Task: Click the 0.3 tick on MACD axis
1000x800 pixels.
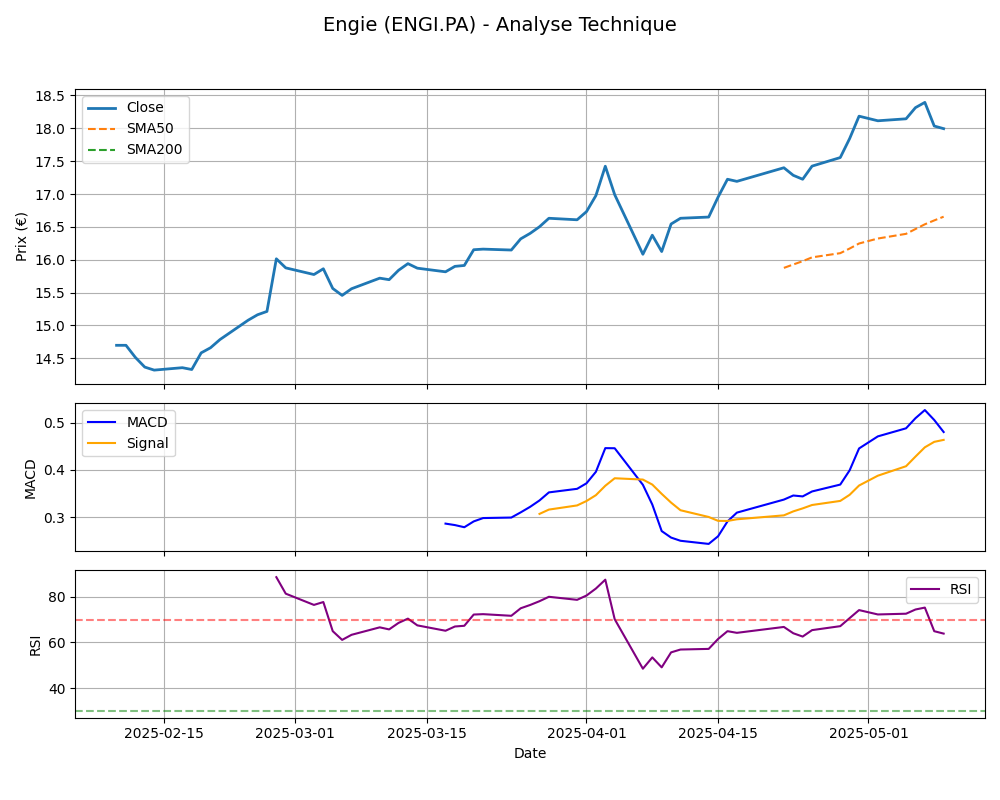Action: coord(54,518)
